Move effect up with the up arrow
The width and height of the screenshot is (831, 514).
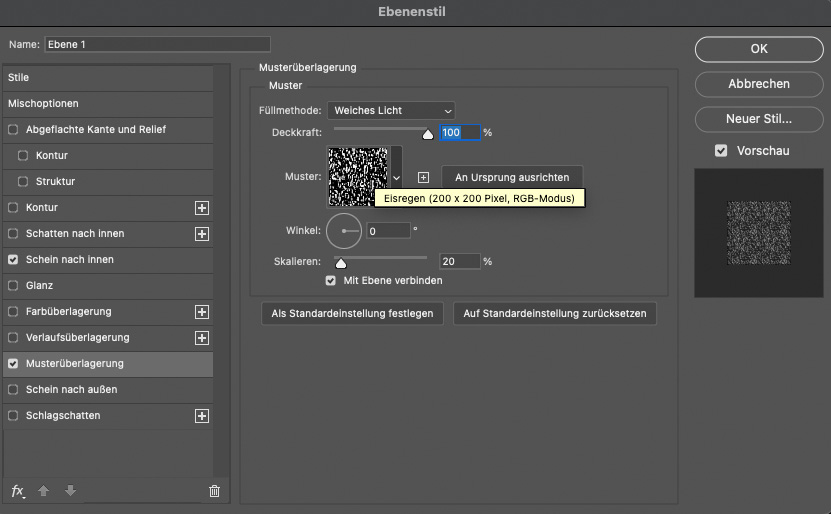tap(43, 491)
